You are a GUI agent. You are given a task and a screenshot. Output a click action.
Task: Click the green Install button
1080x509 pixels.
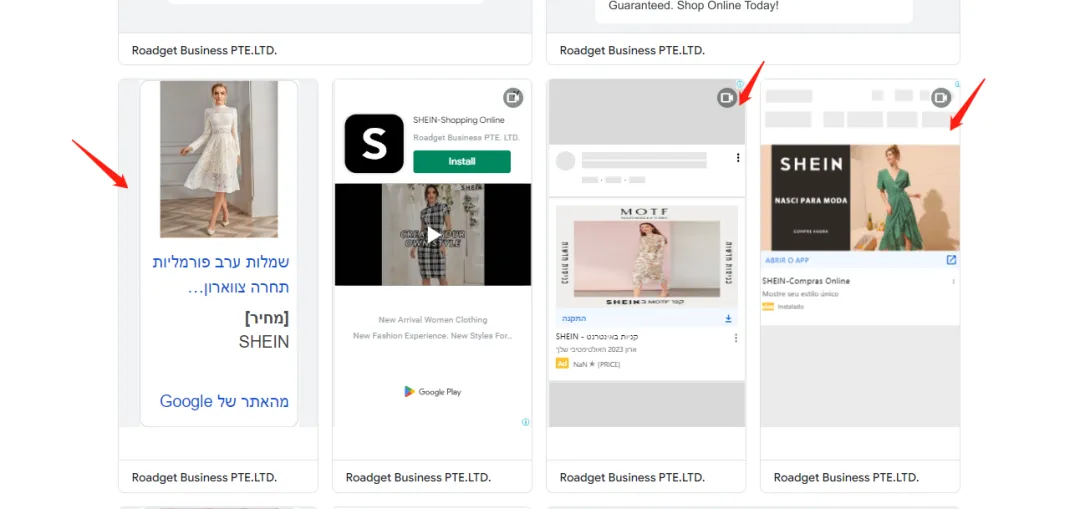[x=462, y=162]
